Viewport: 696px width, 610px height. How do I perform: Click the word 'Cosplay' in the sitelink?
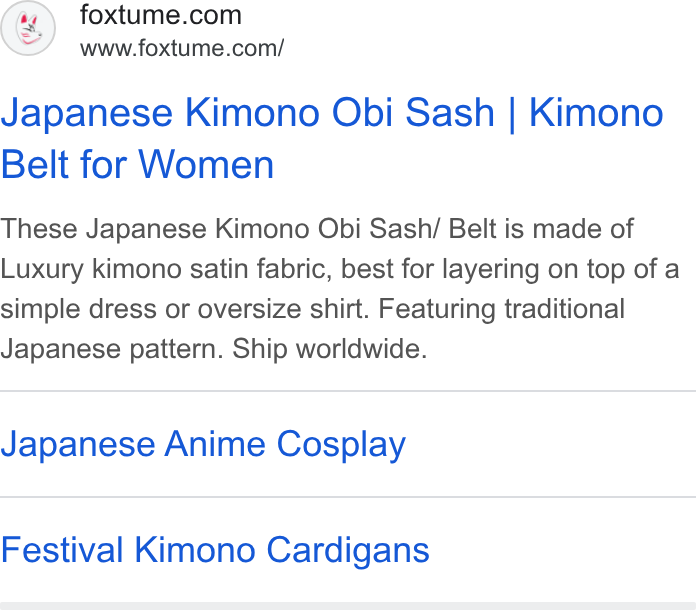coord(341,444)
